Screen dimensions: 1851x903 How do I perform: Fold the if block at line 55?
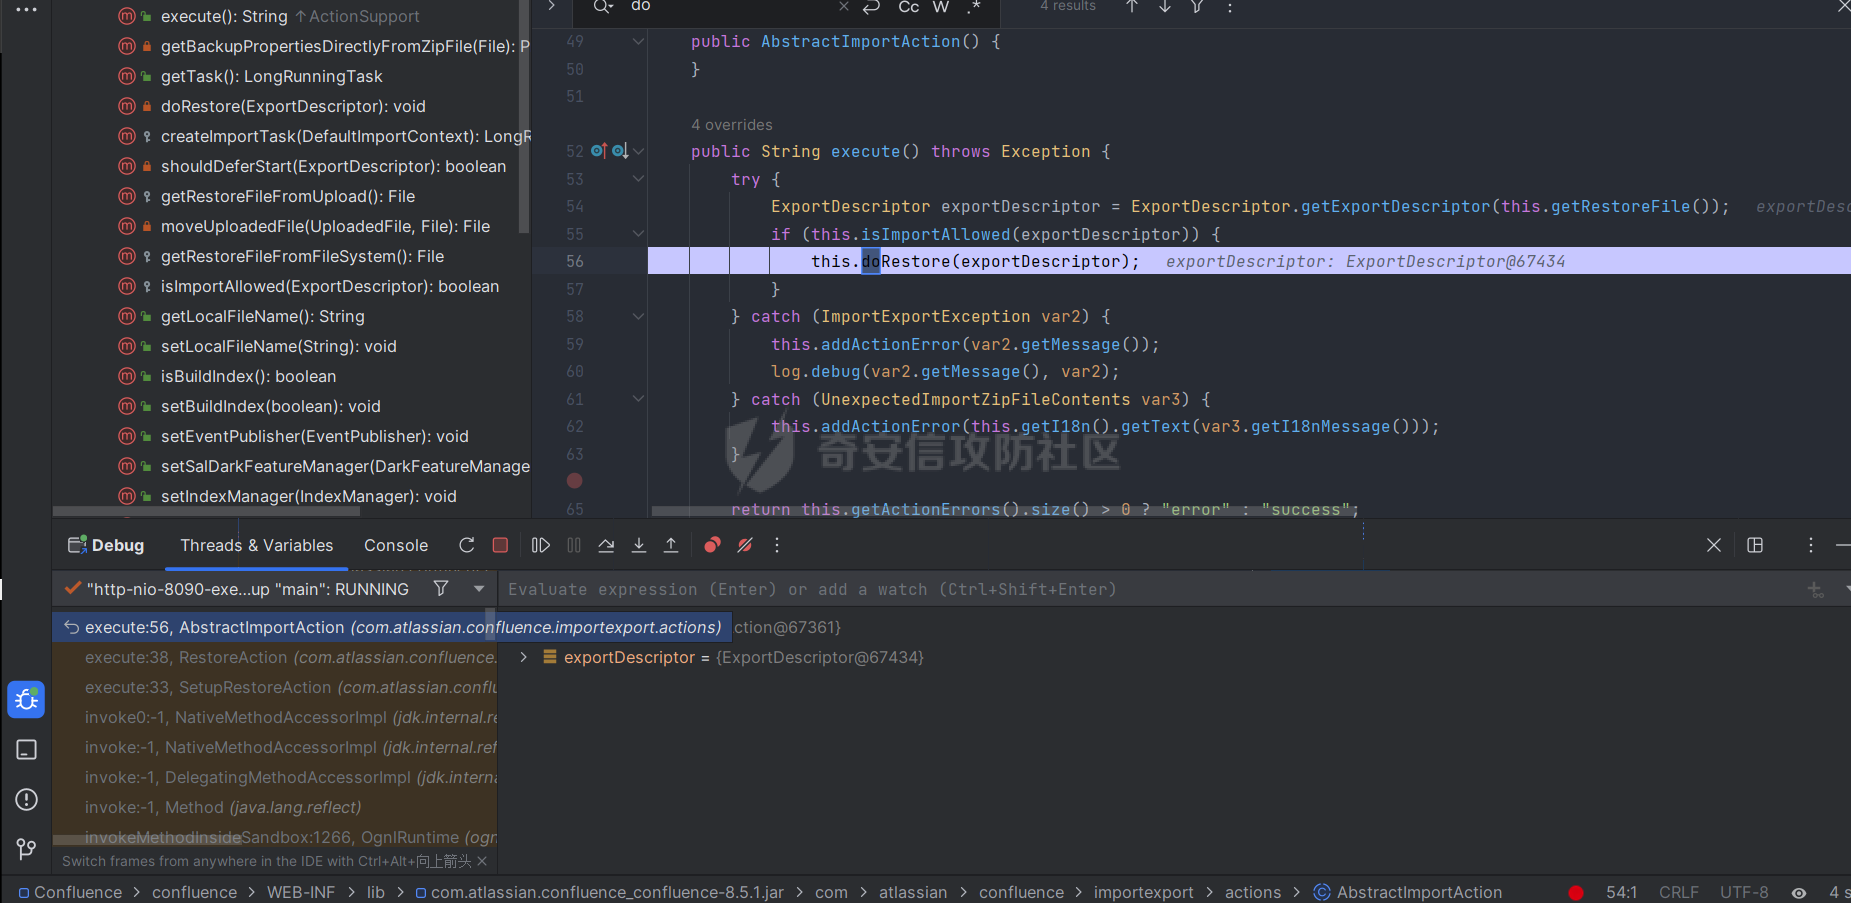tap(638, 234)
